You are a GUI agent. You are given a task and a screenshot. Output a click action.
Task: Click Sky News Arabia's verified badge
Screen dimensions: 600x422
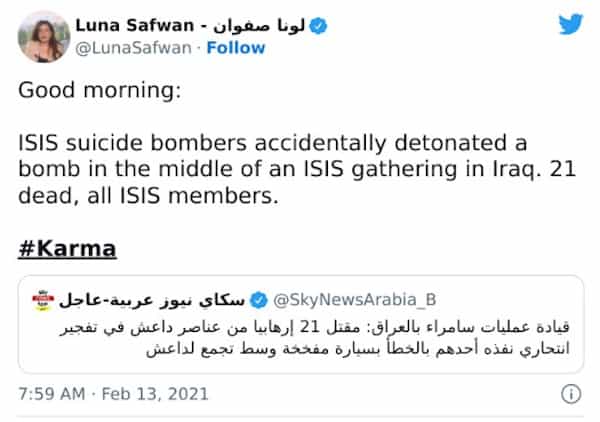pos(257,299)
